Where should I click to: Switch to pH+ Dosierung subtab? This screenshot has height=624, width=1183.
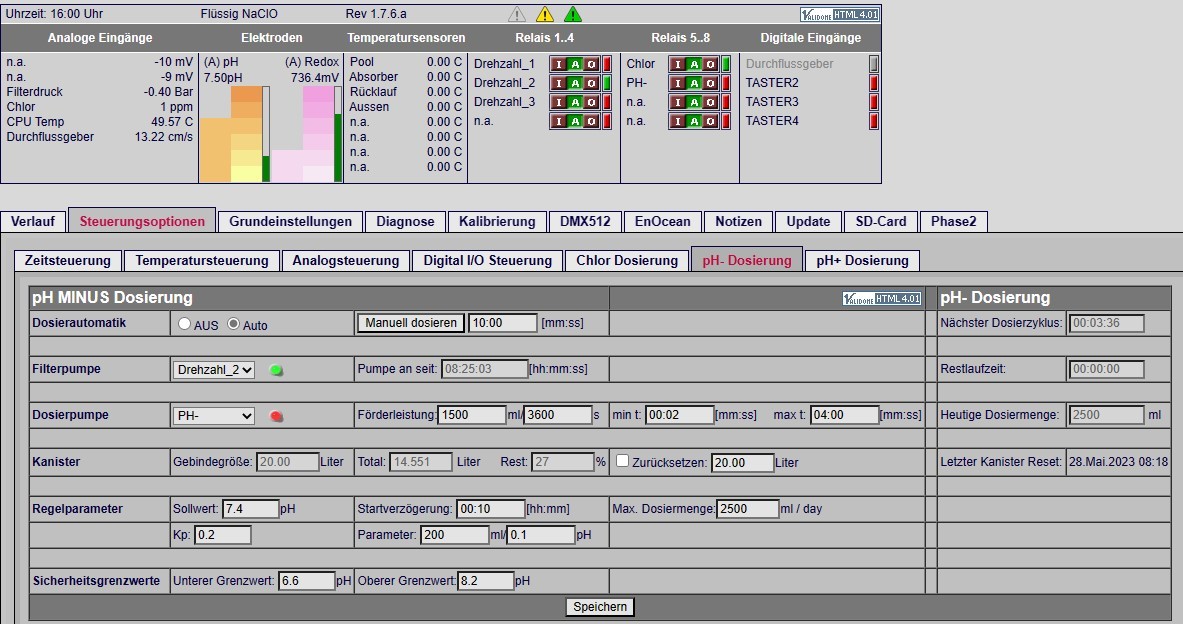[862, 260]
